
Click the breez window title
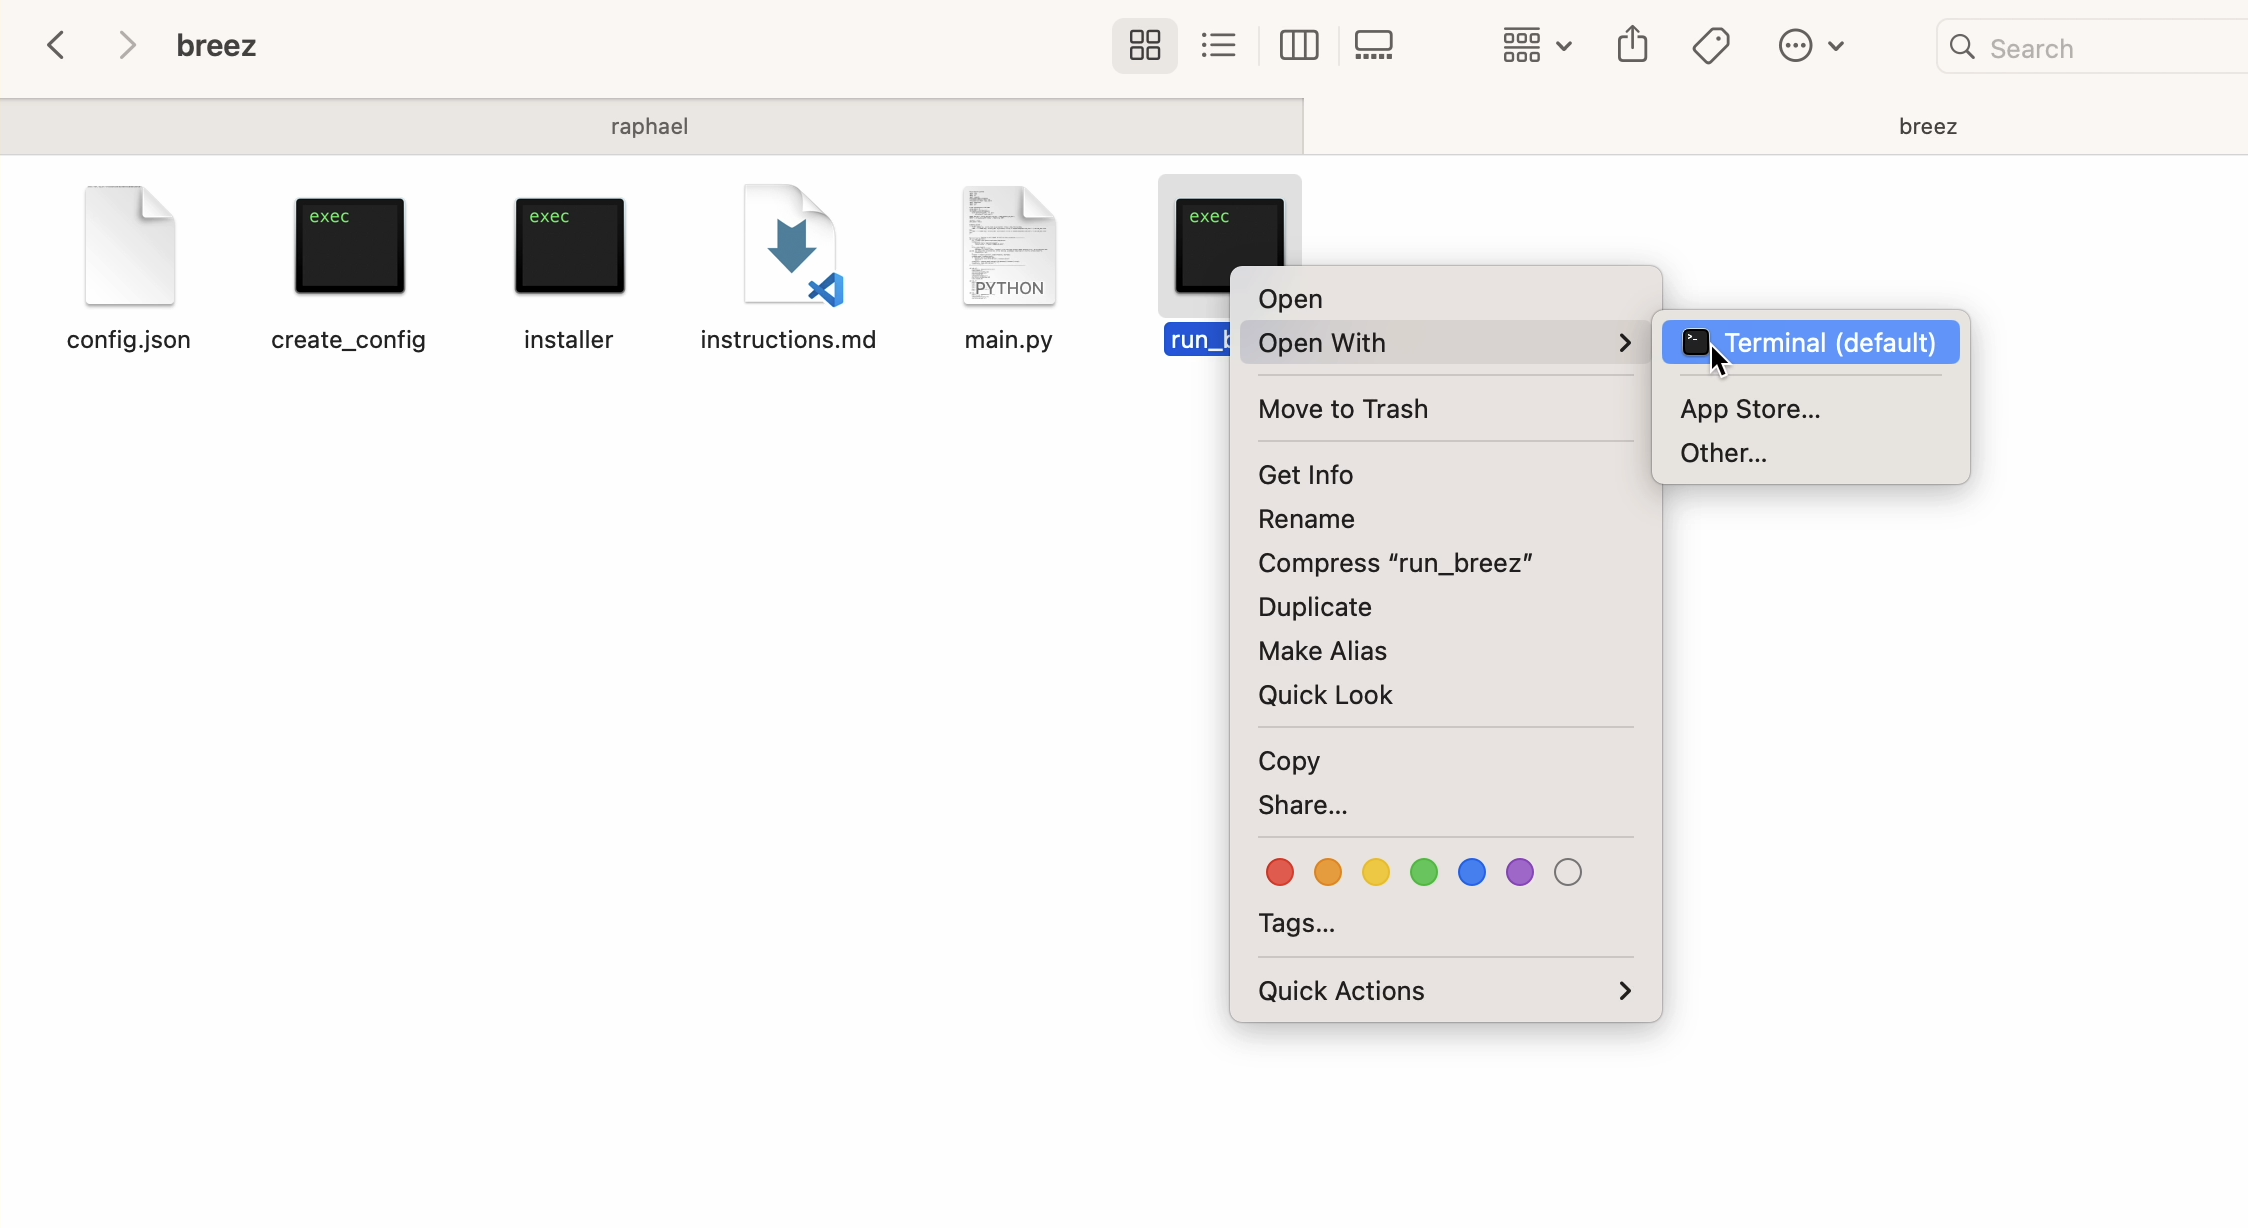[217, 46]
